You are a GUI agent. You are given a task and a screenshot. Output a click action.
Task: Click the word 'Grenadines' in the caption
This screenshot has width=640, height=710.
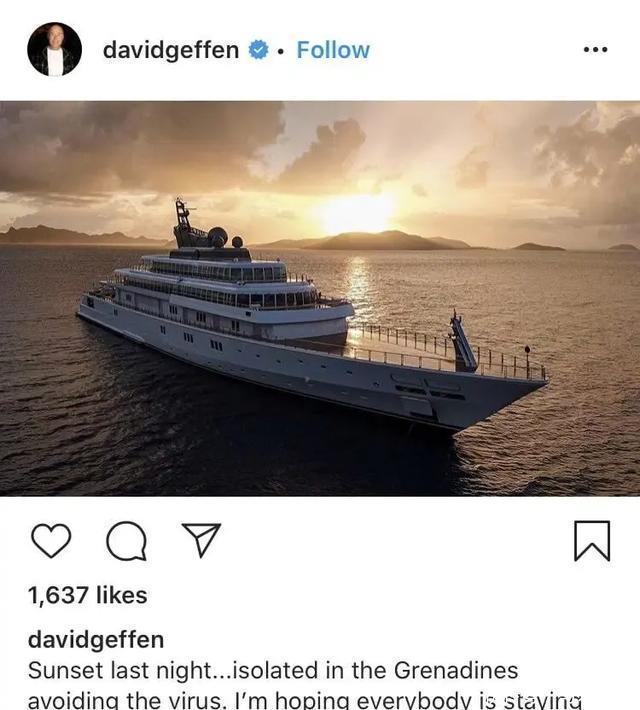click(x=456, y=671)
